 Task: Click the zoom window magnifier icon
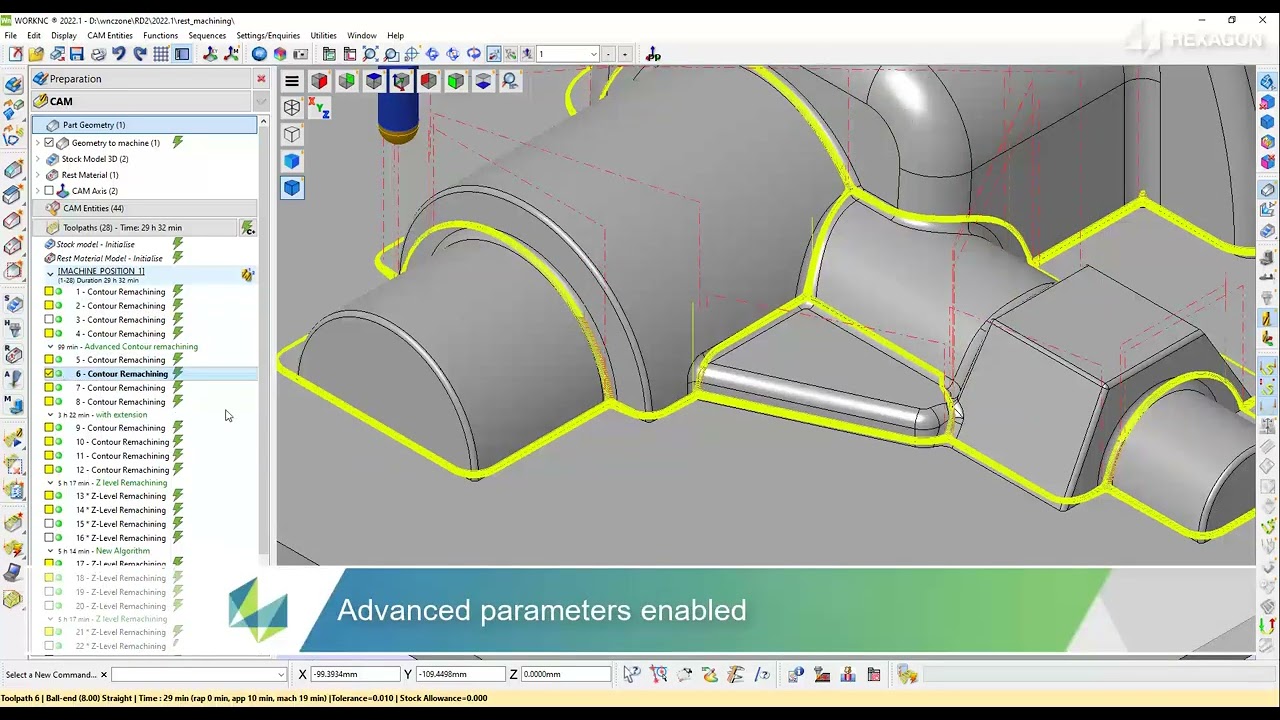[391, 54]
